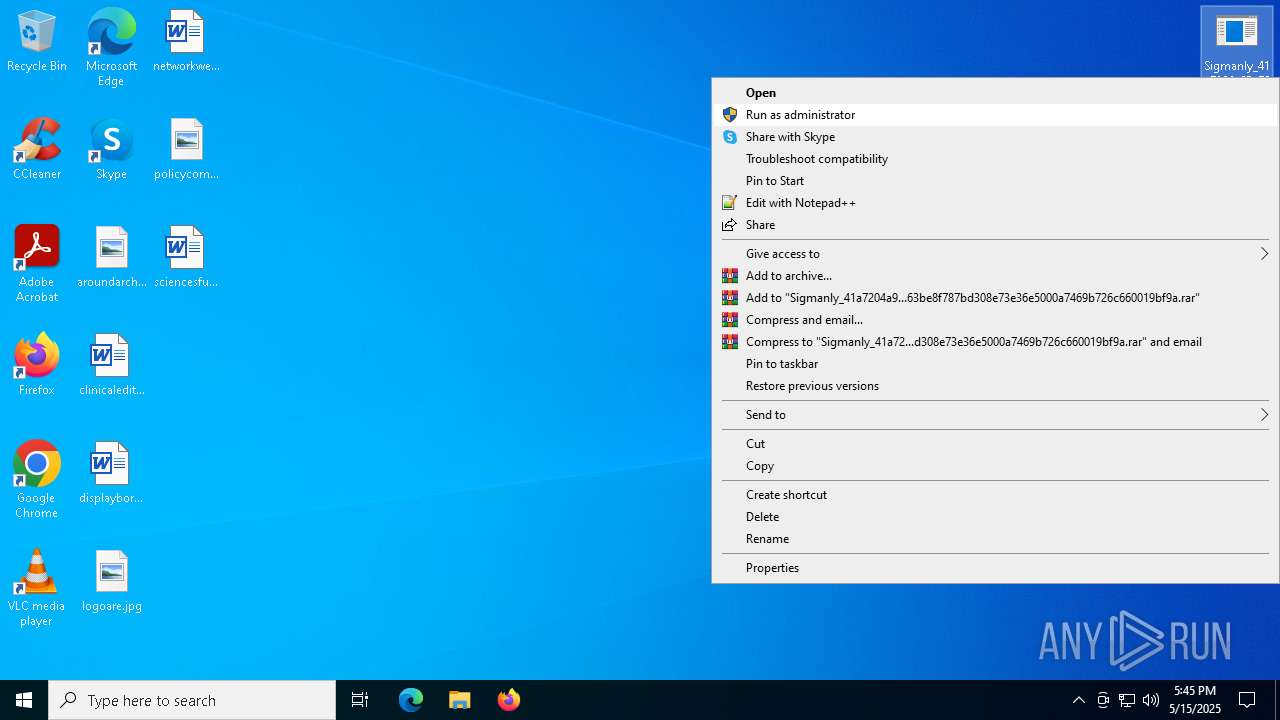Select the VLC media player shortcut

pyautogui.click(x=37, y=588)
